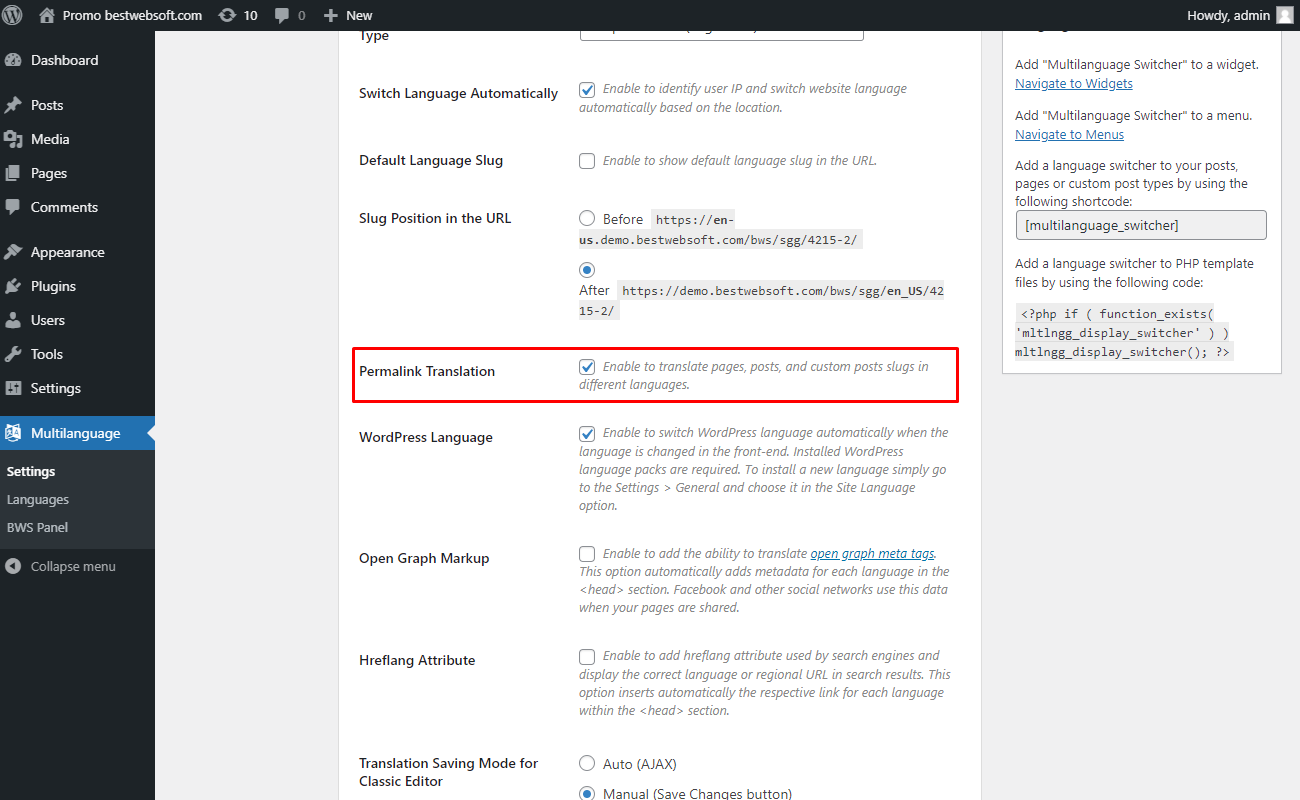Open WordPress Settings menu item
This screenshot has width=1300, height=800.
pos(77,388)
